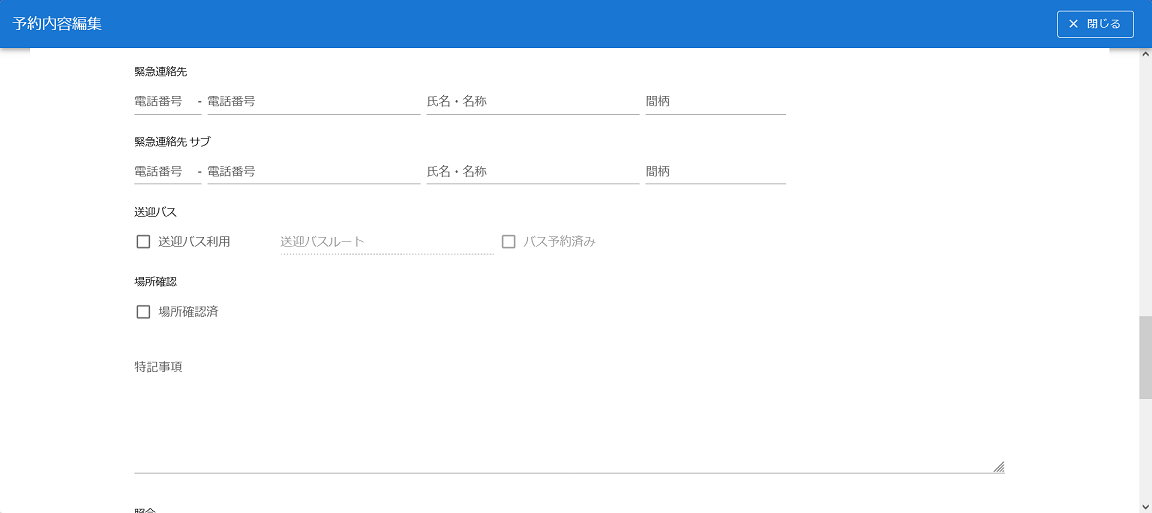Enable the 場所確認済 checkbox
Screen dimensions: 1152x513
(x=143, y=311)
